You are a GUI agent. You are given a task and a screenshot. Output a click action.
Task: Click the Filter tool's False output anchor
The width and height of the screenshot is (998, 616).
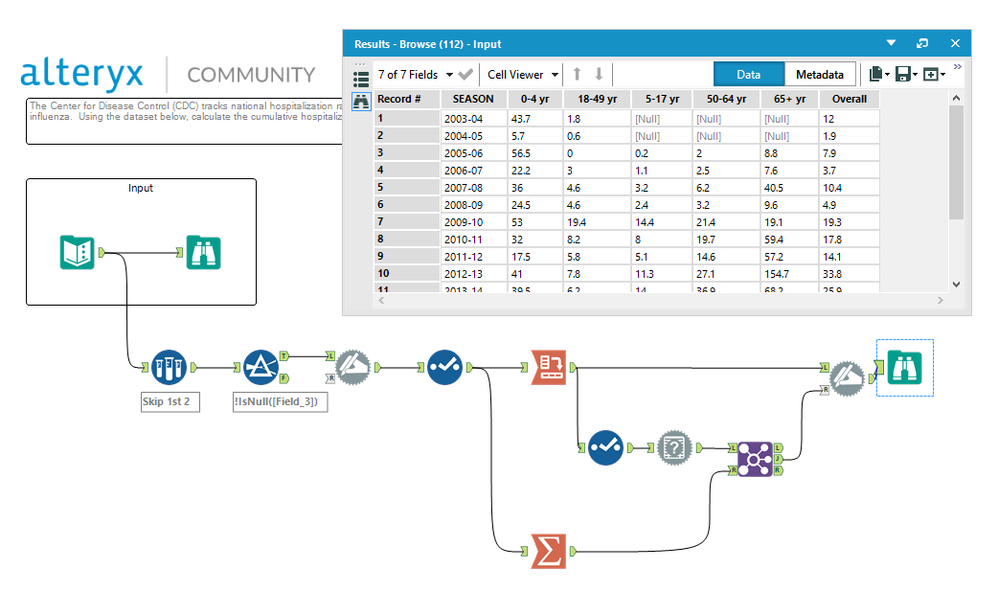(x=285, y=379)
